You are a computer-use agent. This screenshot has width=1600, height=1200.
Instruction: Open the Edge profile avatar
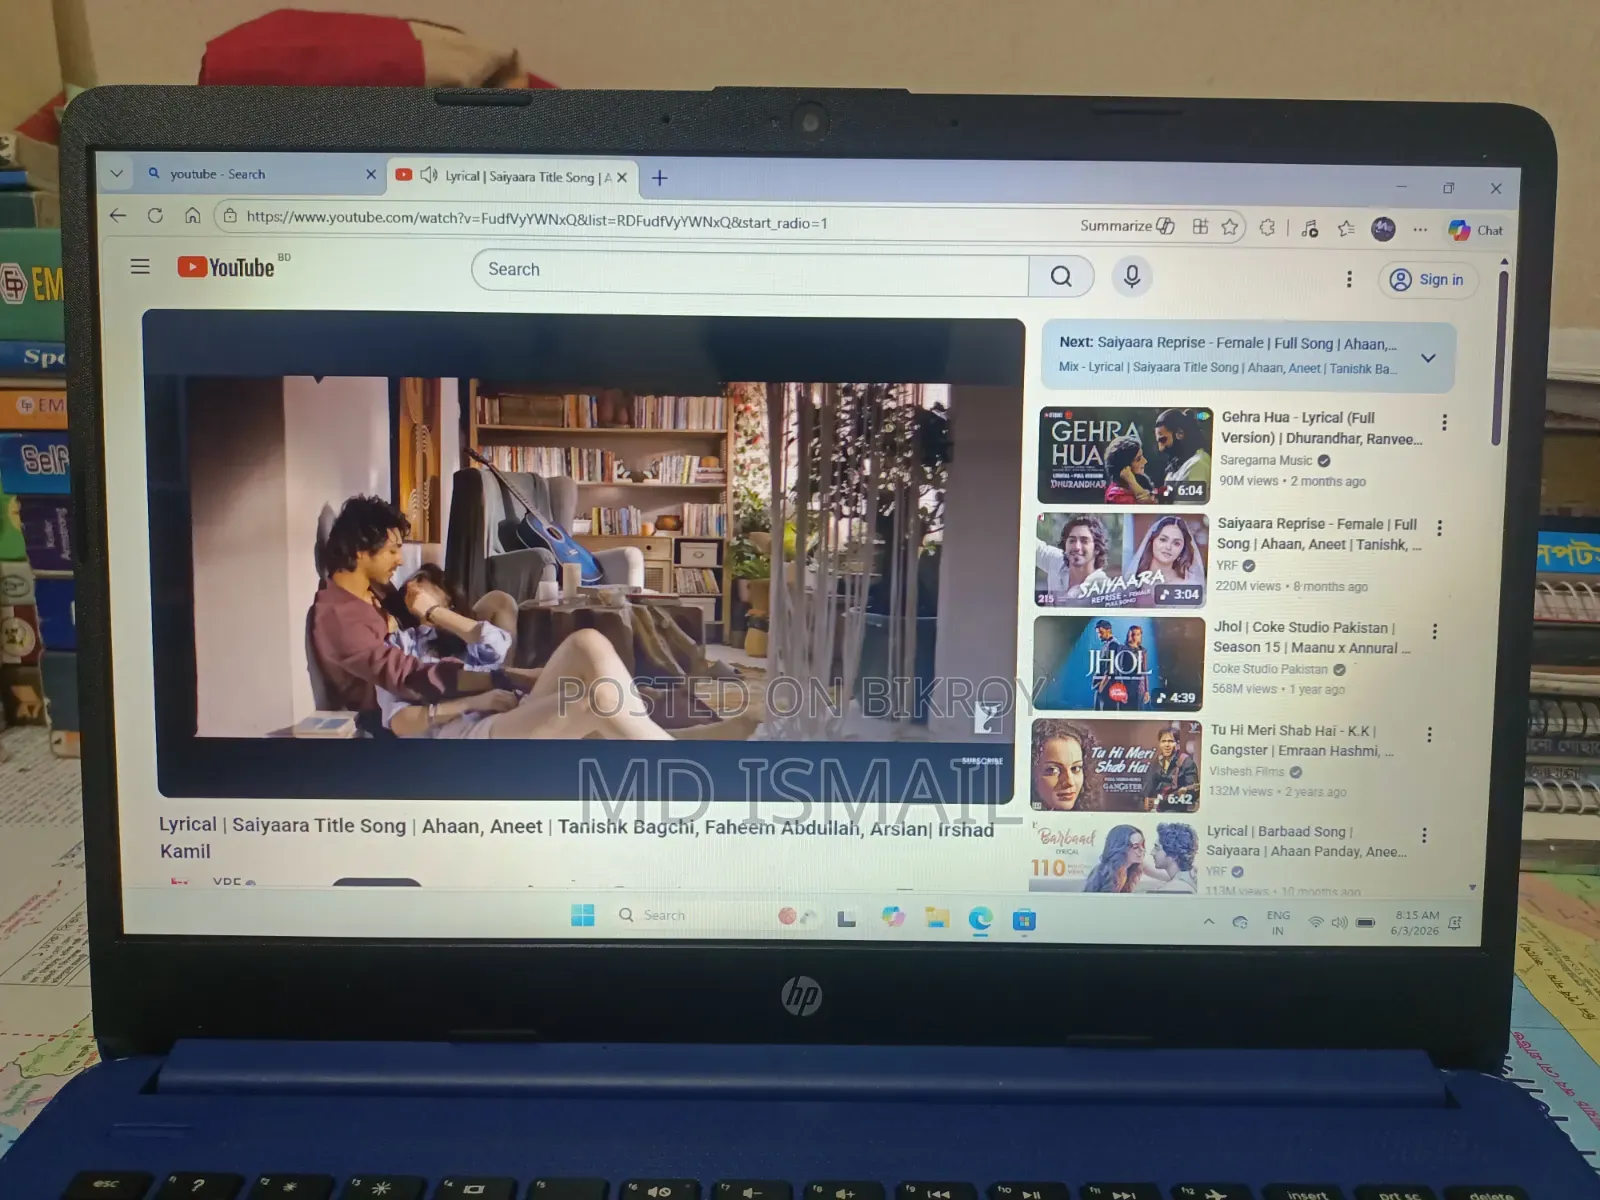(1383, 229)
